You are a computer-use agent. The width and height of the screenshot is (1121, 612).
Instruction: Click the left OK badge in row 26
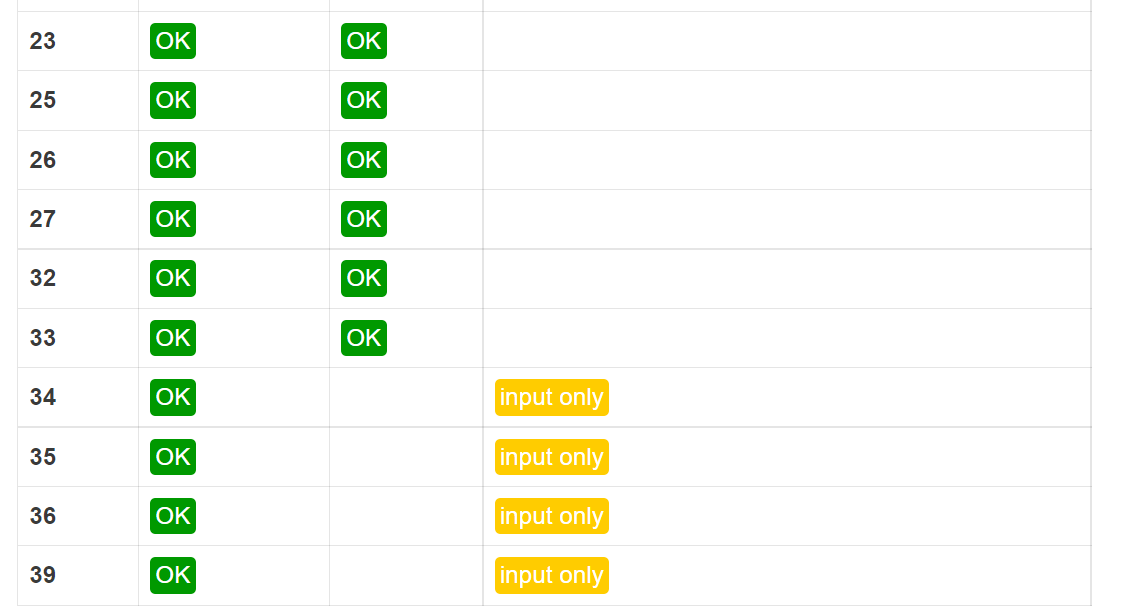[173, 160]
